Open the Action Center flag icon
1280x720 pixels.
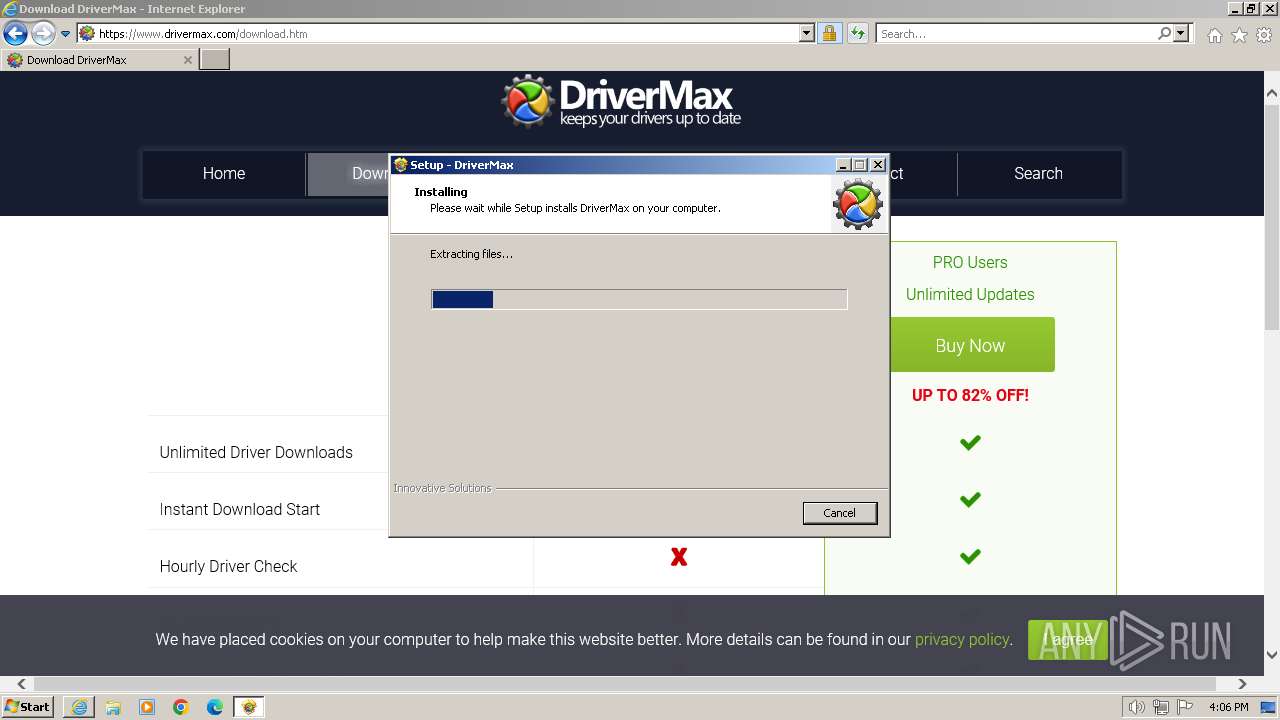(x=1185, y=707)
